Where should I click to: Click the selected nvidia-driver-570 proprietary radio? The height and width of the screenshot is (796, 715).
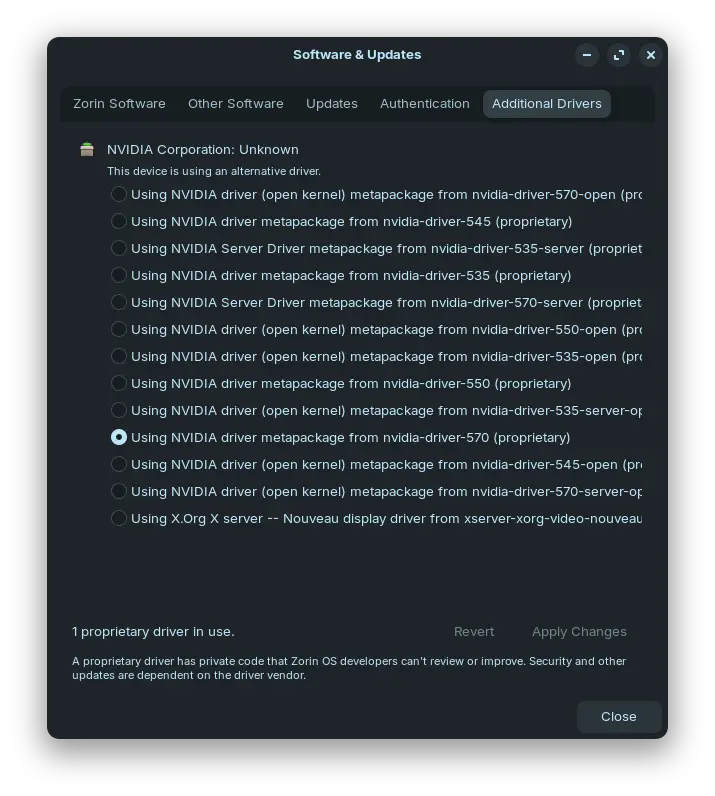pos(119,437)
